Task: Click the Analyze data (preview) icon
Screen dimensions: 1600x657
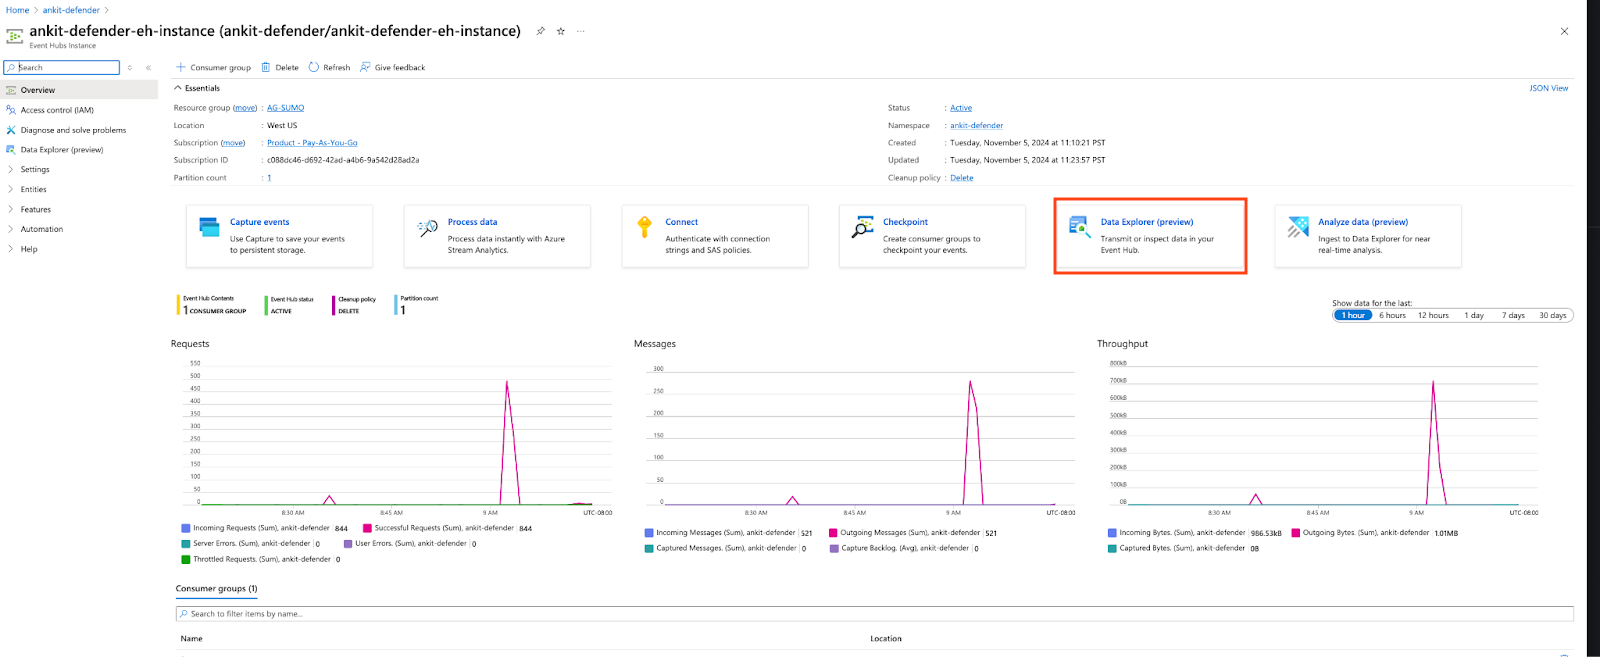Action: (x=1298, y=227)
